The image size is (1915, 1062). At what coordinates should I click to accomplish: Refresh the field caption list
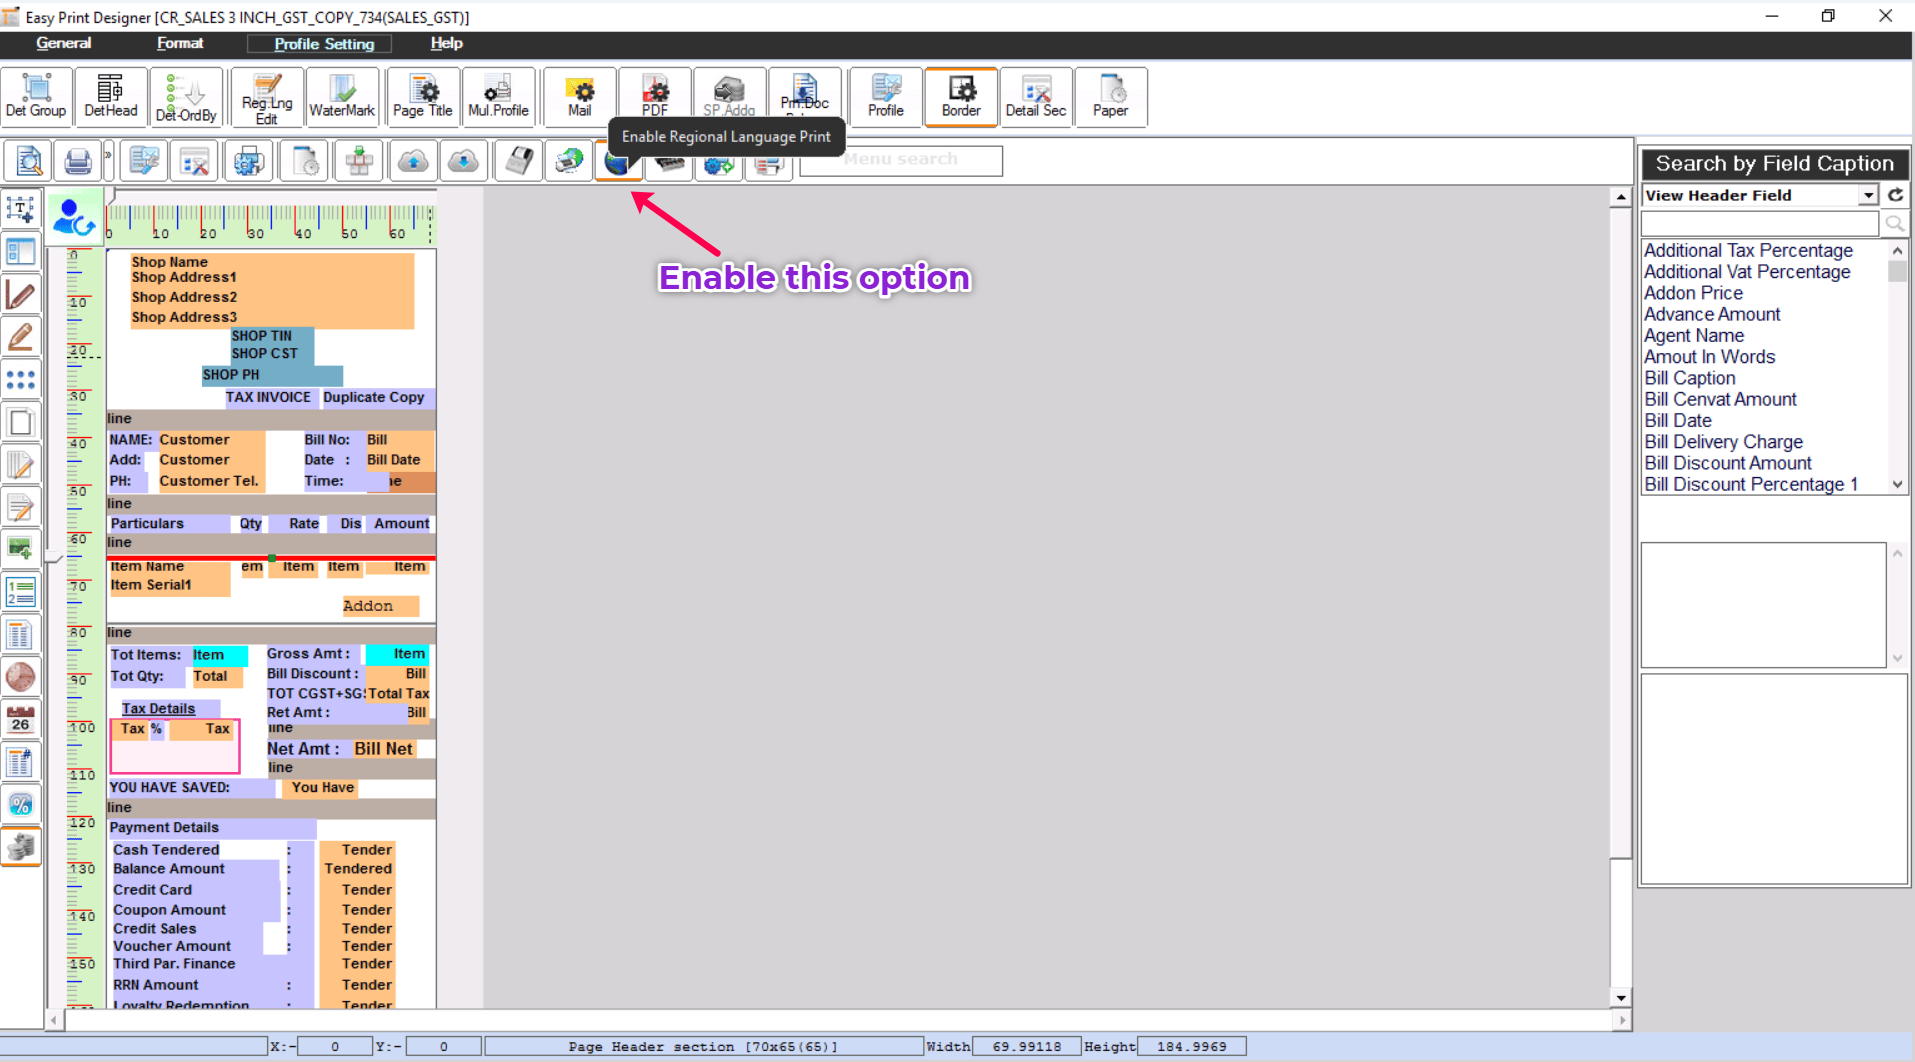pos(1895,195)
